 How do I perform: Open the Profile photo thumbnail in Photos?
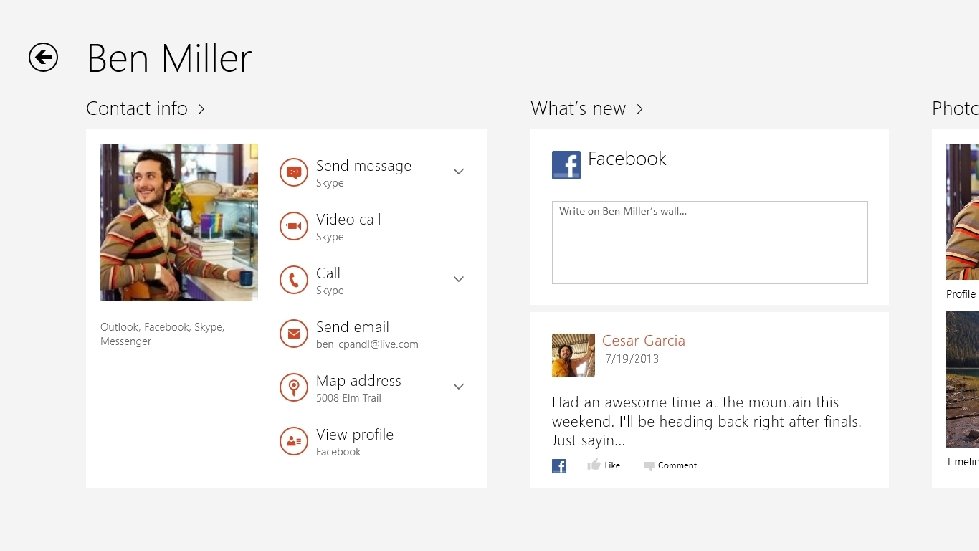point(962,212)
